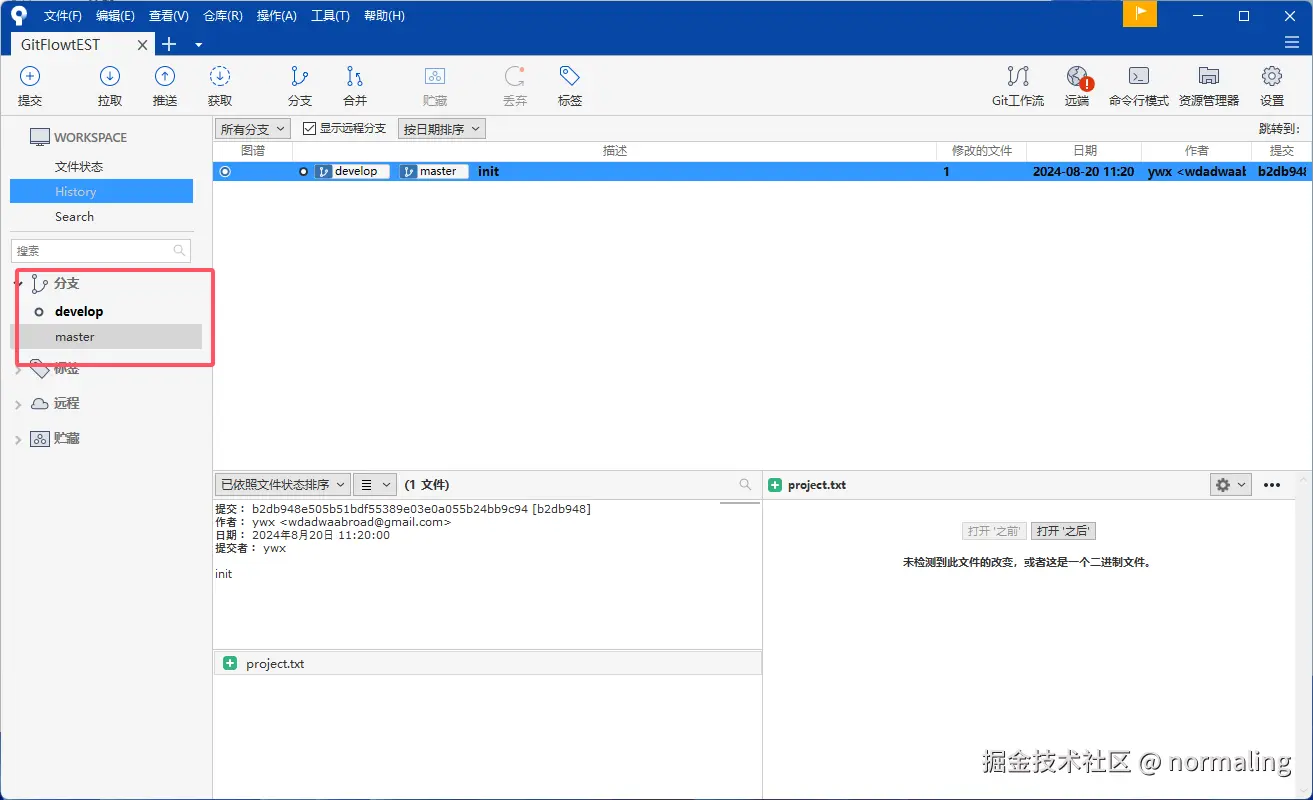Click the open before (打开'之前') button
Screen dimensions: 1313x800
994,531
